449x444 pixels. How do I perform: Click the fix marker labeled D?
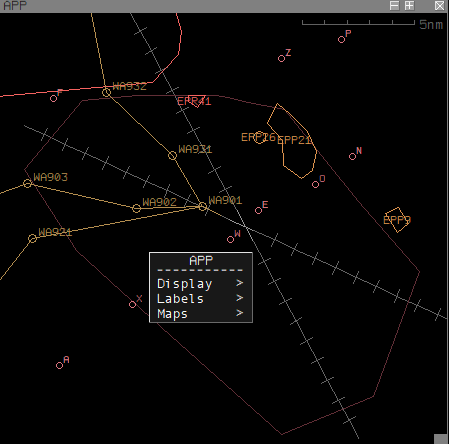point(315,185)
